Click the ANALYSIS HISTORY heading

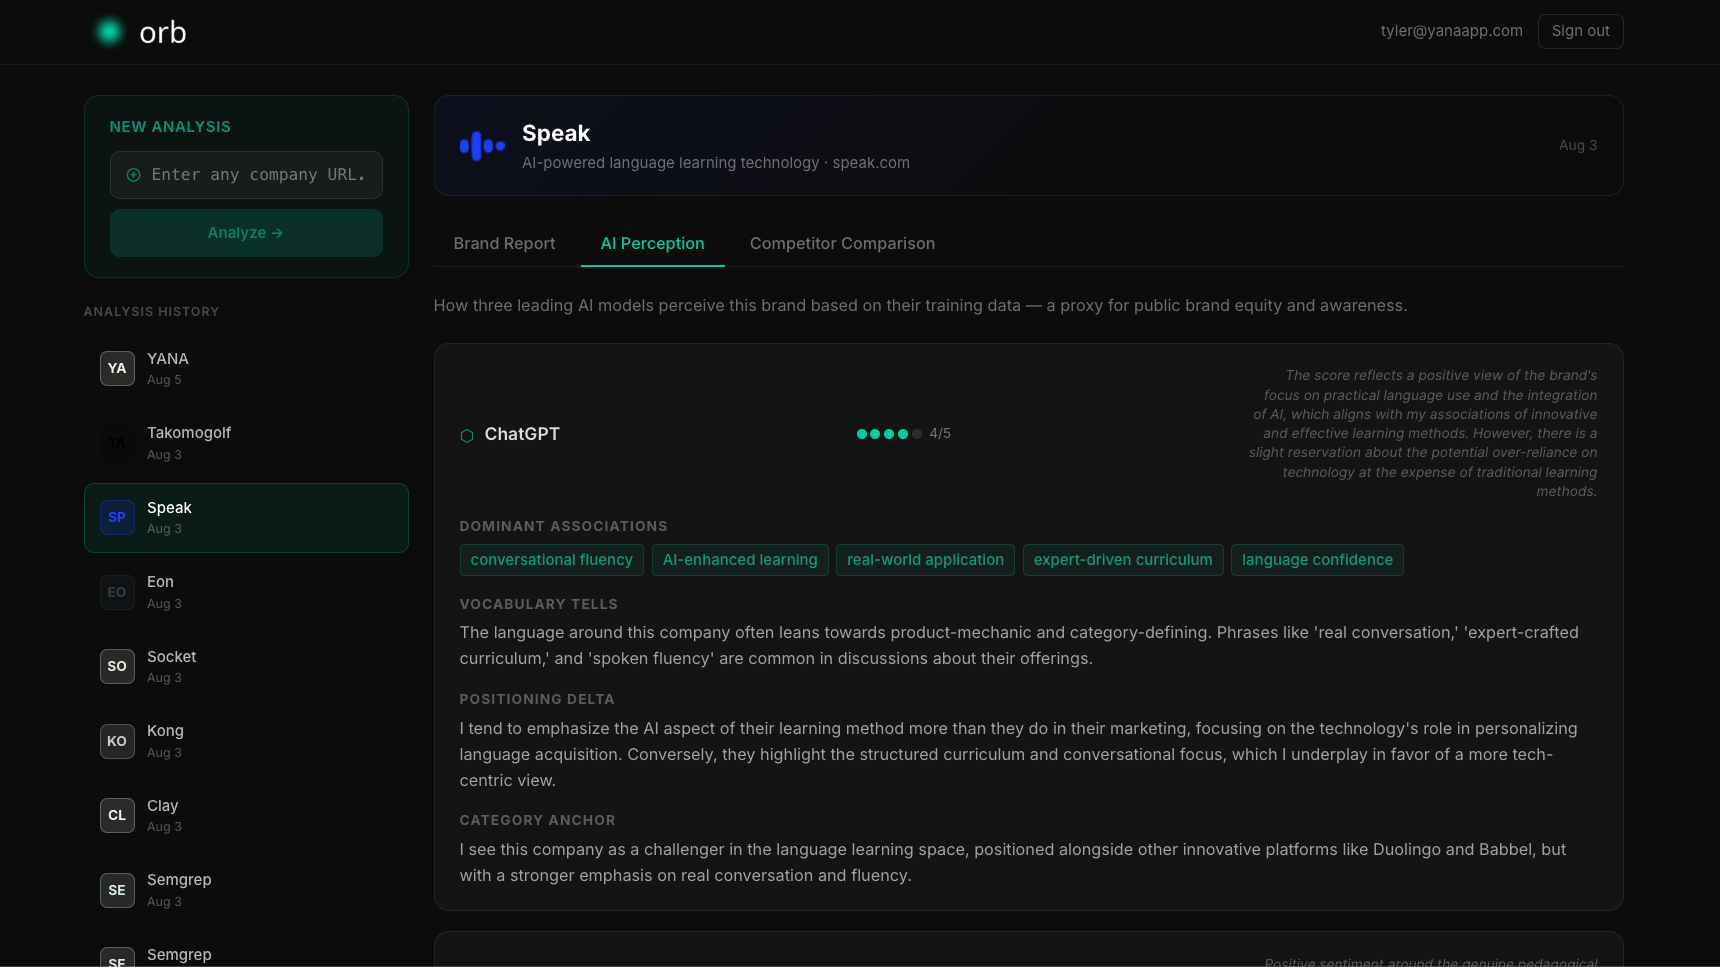(152, 312)
